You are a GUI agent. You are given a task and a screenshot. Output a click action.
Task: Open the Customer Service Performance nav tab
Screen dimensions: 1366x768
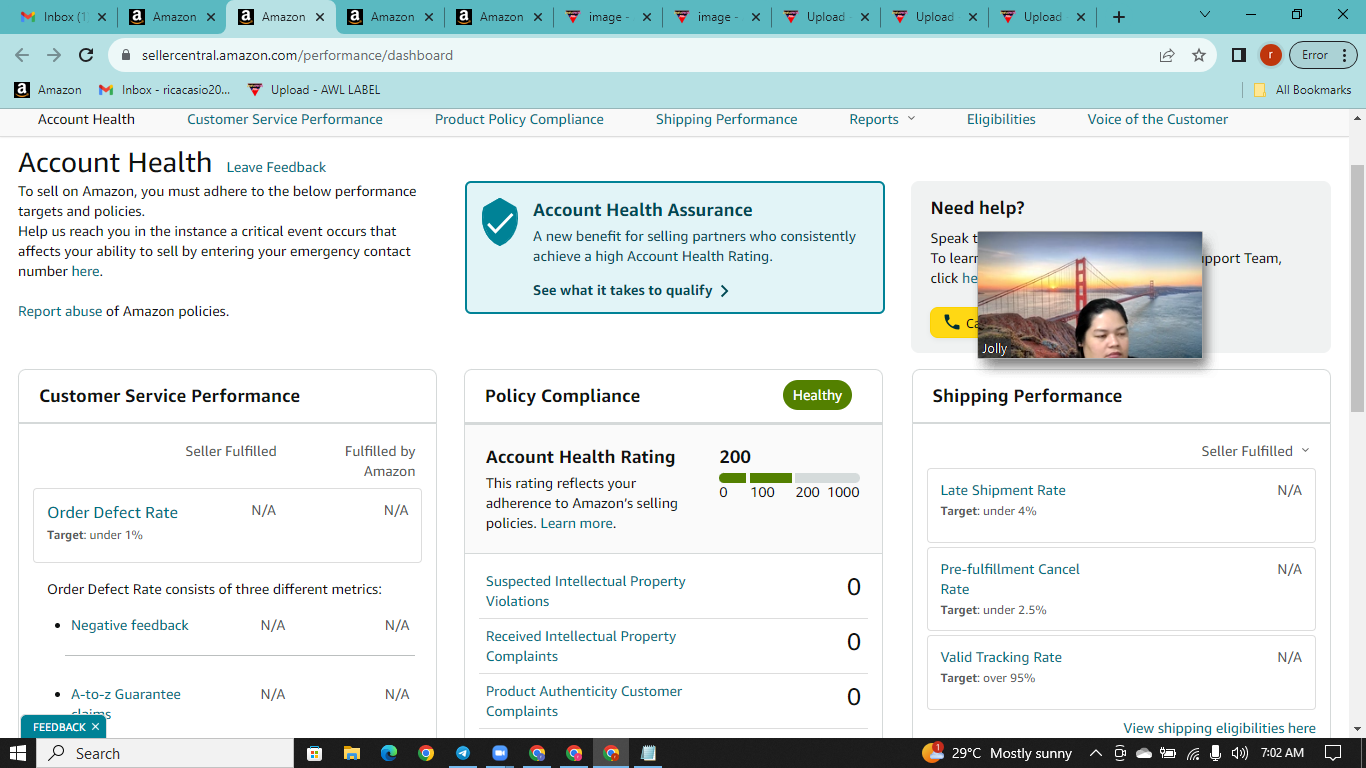point(285,119)
